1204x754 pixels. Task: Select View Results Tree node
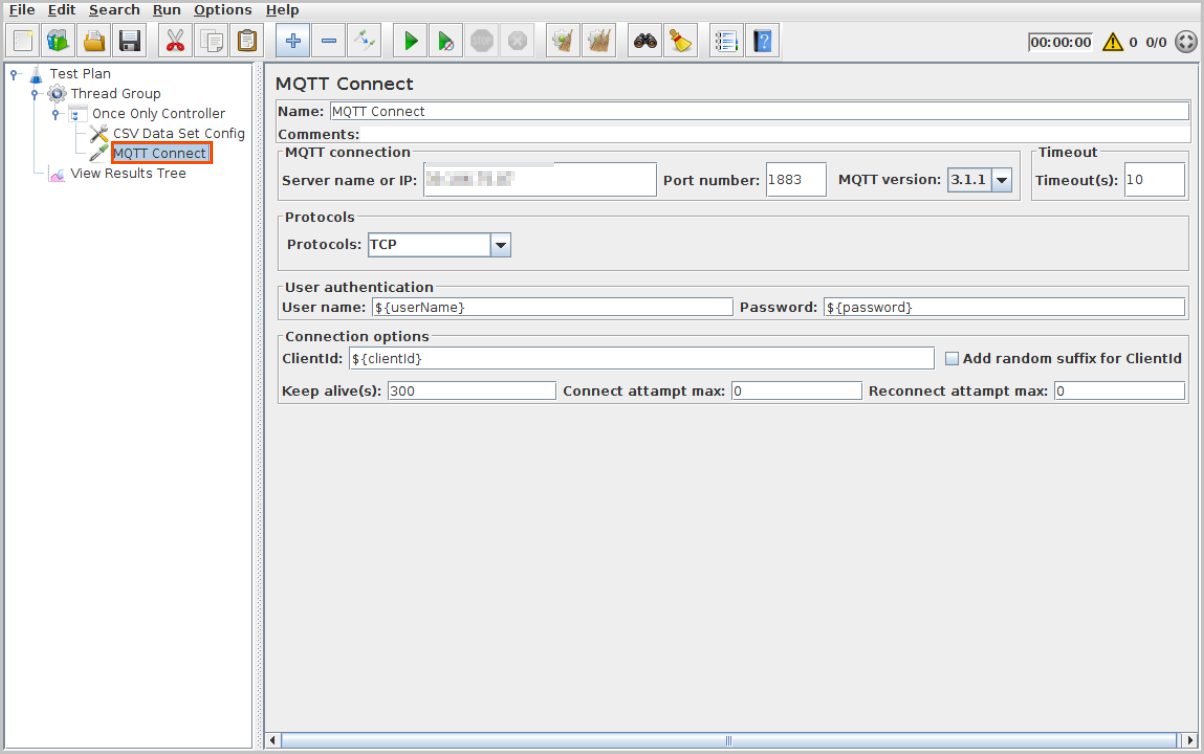(x=128, y=173)
